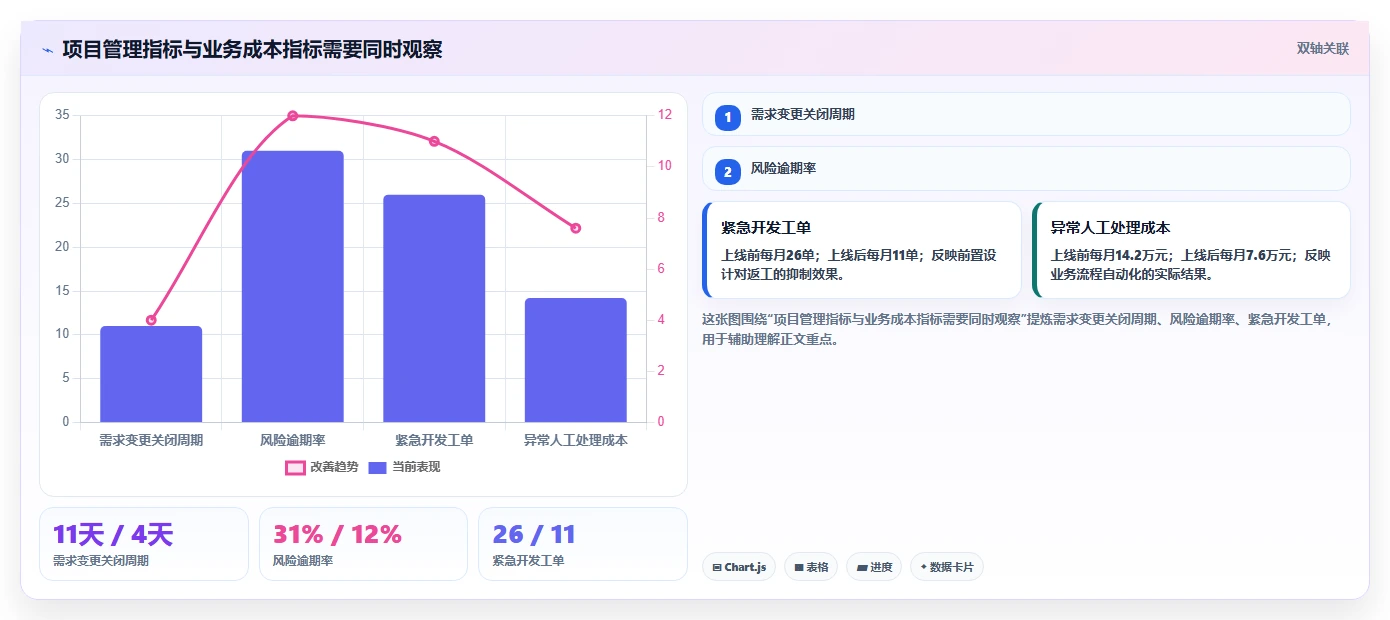Select the 紧急开发工单 bar in chart
This screenshot has height=620, width=1390.
(434, 308)
